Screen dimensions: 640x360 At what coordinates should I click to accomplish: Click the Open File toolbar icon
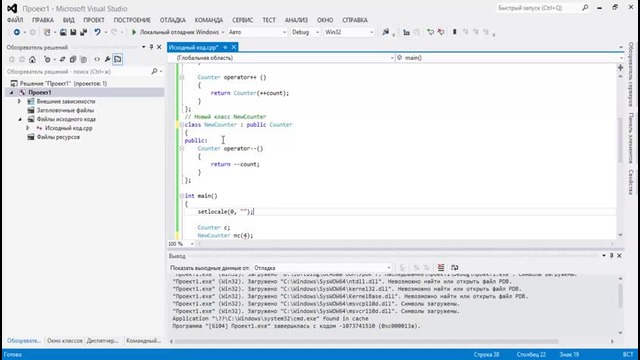click(x=63, y=32)
